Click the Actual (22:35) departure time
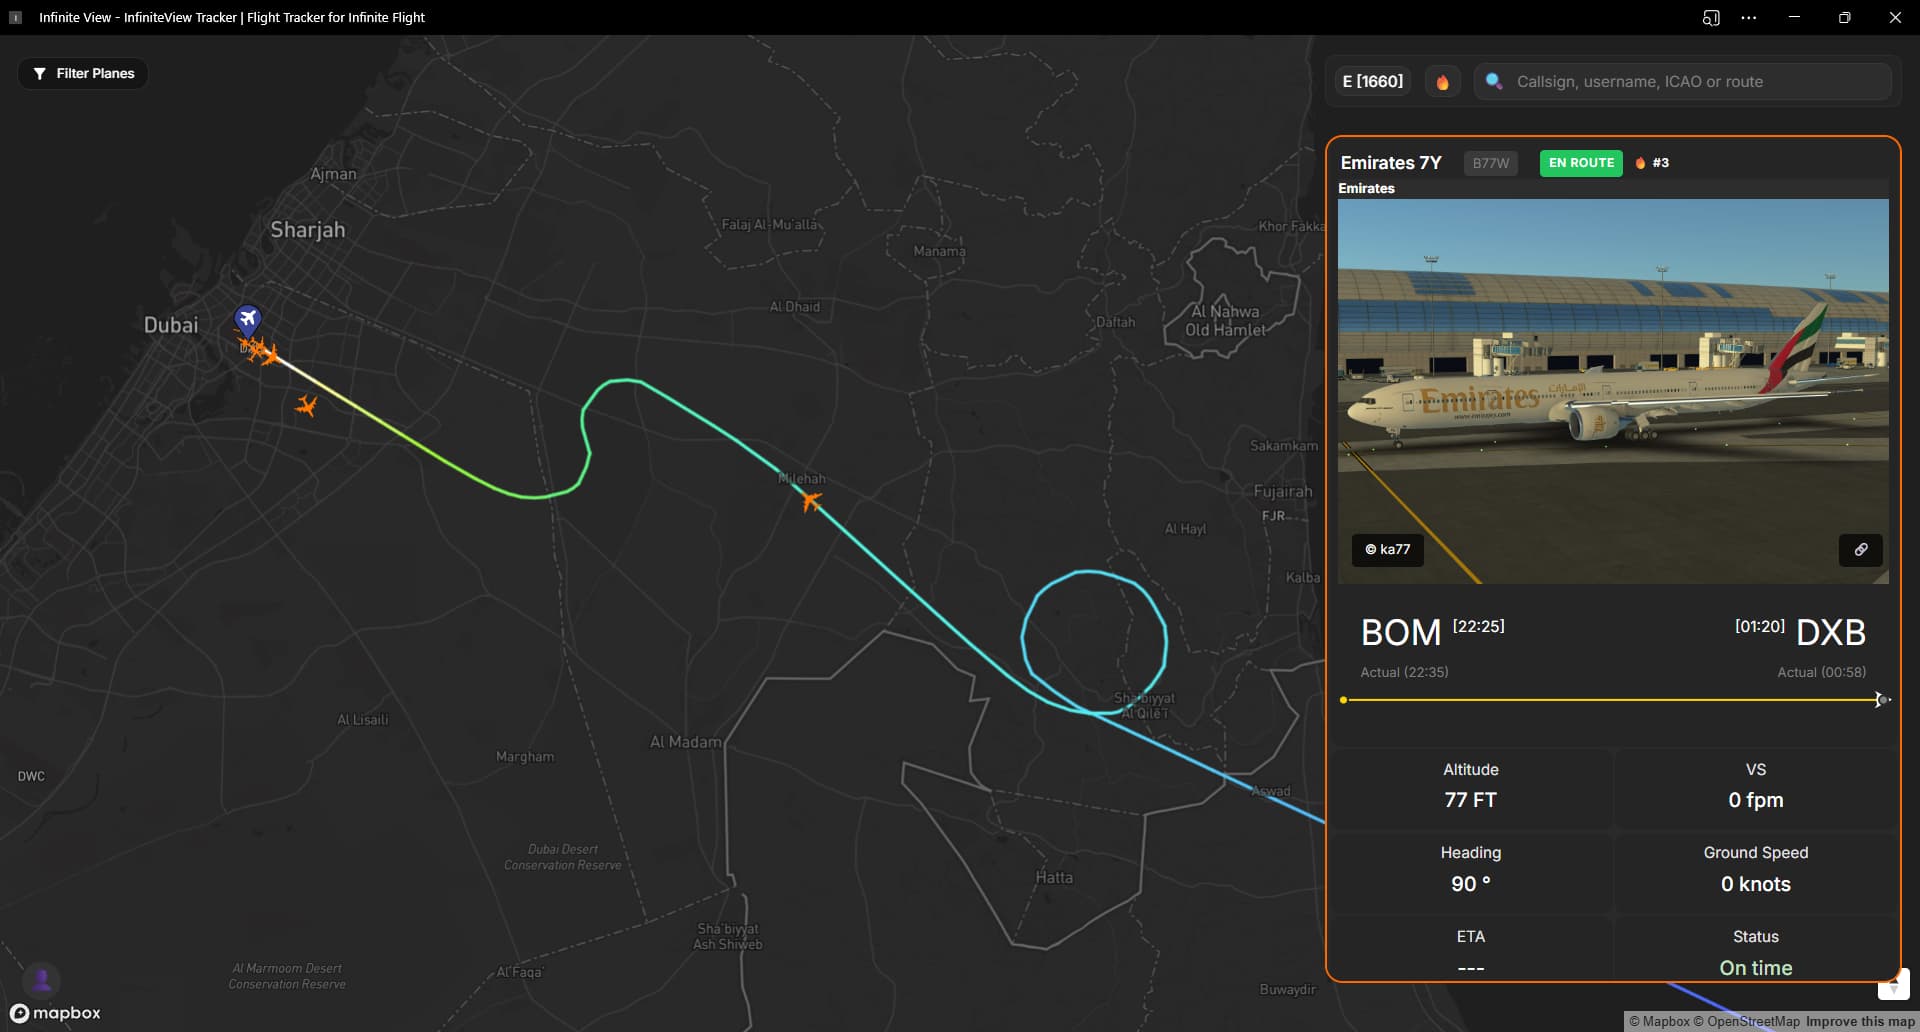 [x=1404, y=672]
